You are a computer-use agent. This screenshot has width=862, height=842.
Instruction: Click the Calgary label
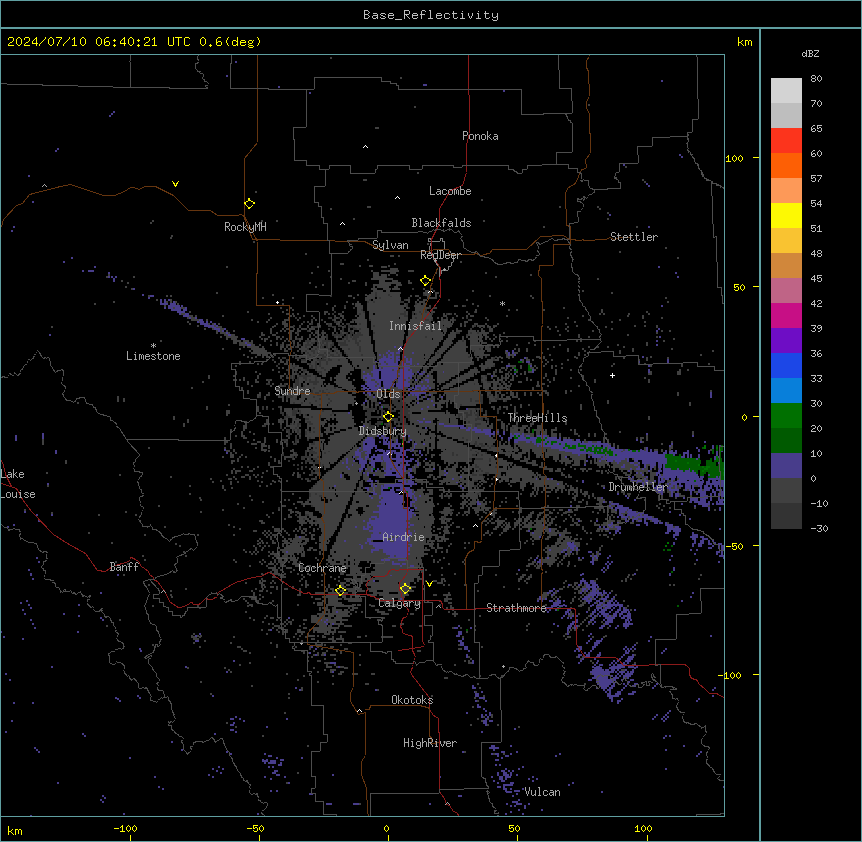[399, 603]
